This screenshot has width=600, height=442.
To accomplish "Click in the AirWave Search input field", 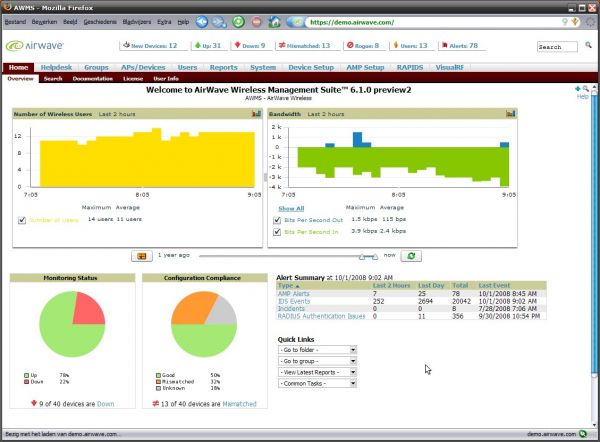I will click(557, 47).
